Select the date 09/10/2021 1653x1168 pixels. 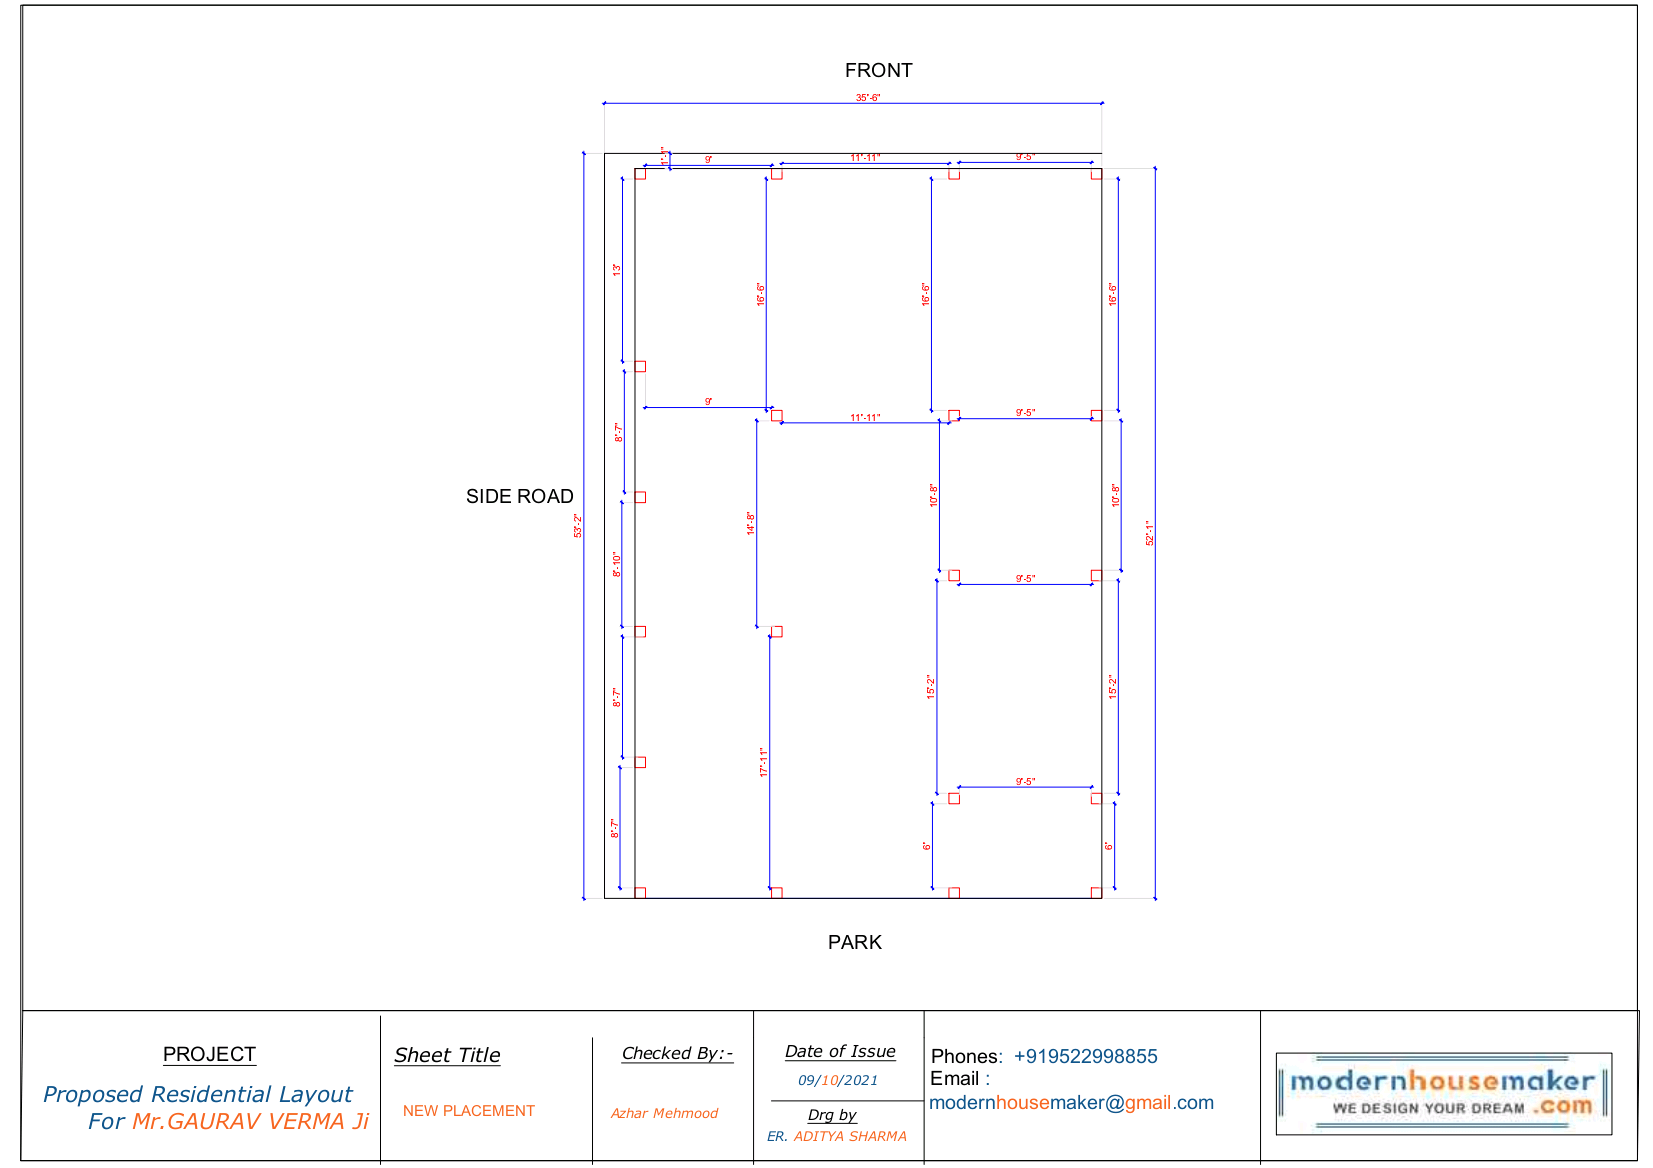pos(838,1080)
